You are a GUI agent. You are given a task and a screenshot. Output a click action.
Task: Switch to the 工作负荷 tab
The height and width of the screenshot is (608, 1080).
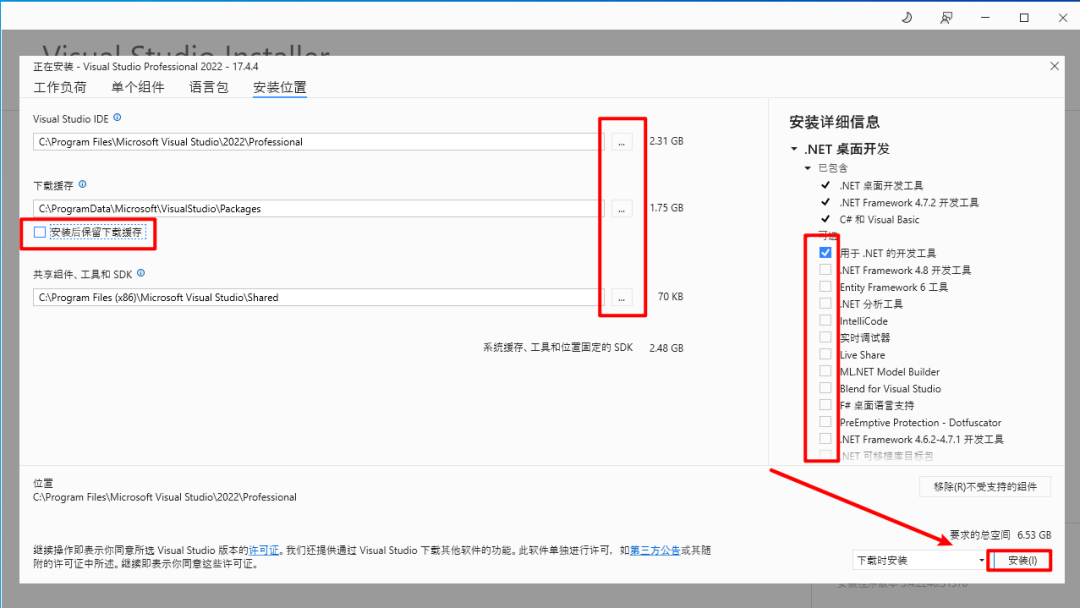coord(60,87)
